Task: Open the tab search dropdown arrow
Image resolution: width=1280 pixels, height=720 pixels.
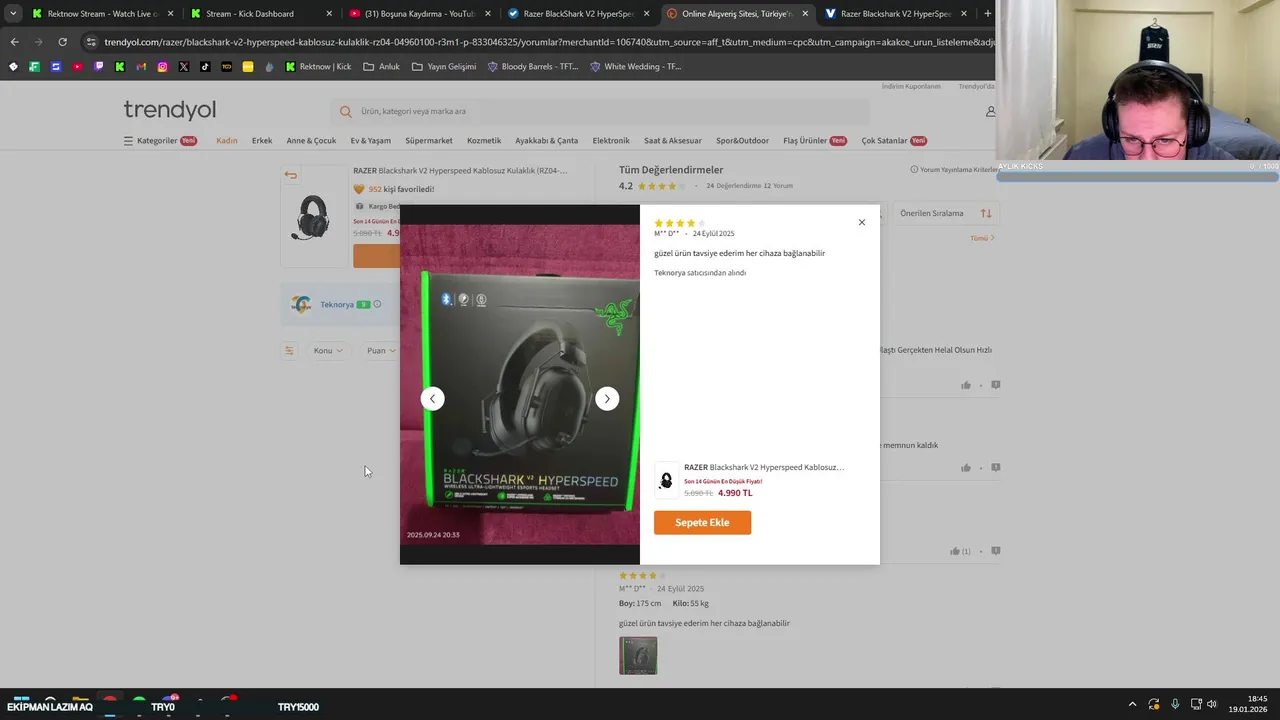Action: point(13,14)
